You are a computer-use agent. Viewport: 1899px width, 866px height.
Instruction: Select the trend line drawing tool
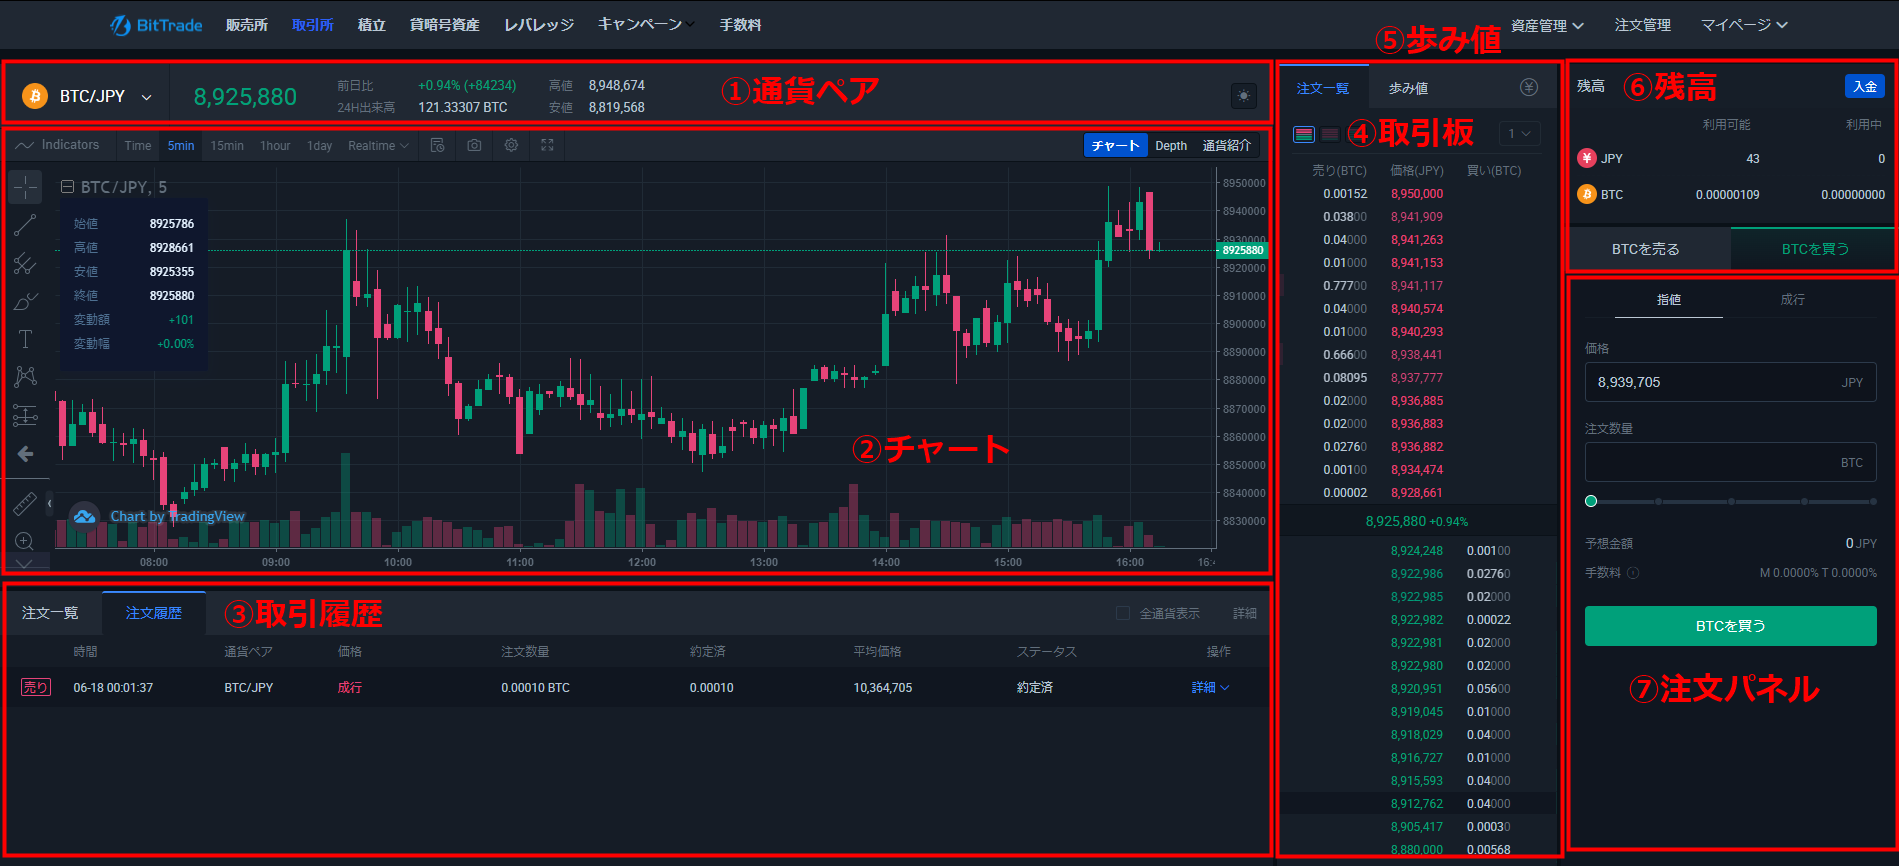coord(25,225)
